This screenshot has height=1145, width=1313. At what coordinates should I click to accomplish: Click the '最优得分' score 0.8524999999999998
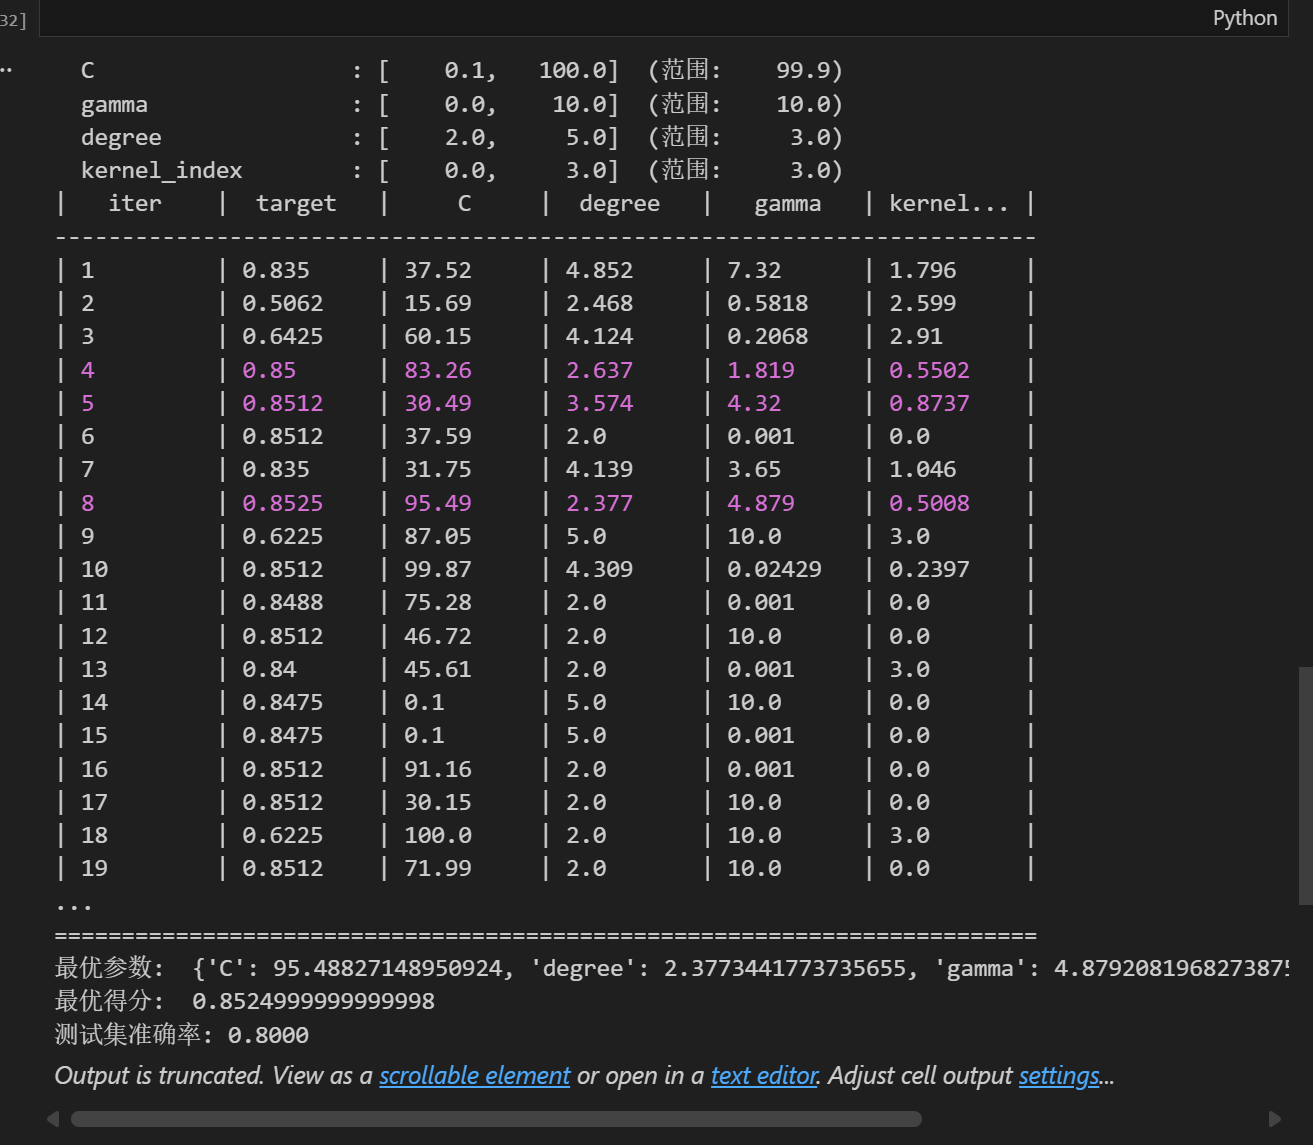[x=314, y=1002]
